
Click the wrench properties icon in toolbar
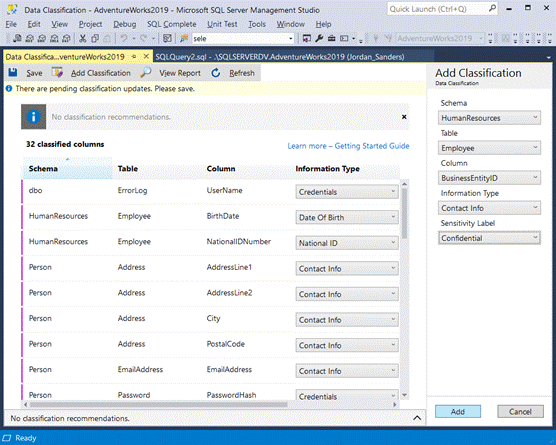319,38
